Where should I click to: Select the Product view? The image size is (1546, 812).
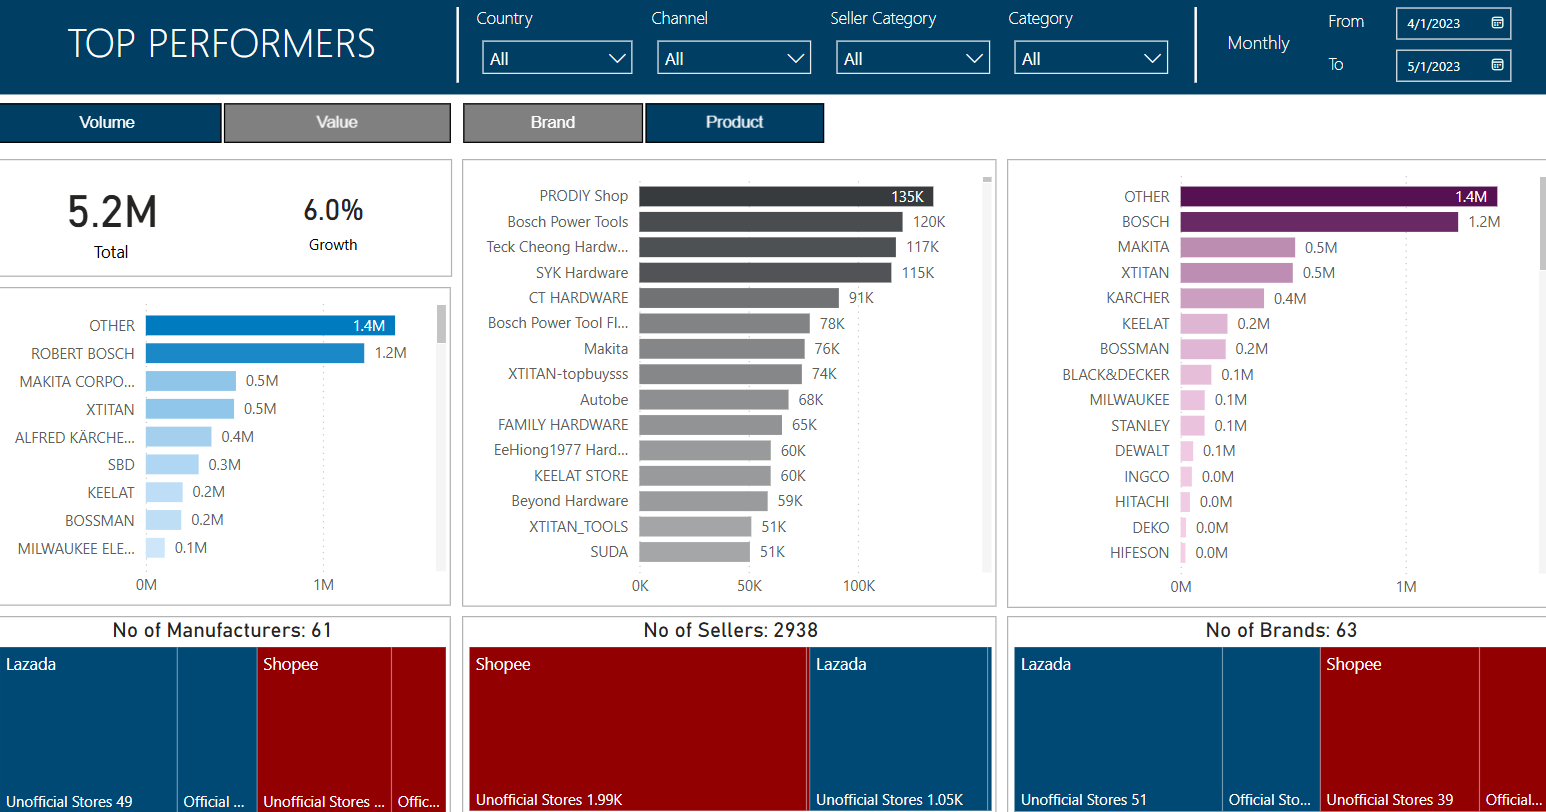735,122
